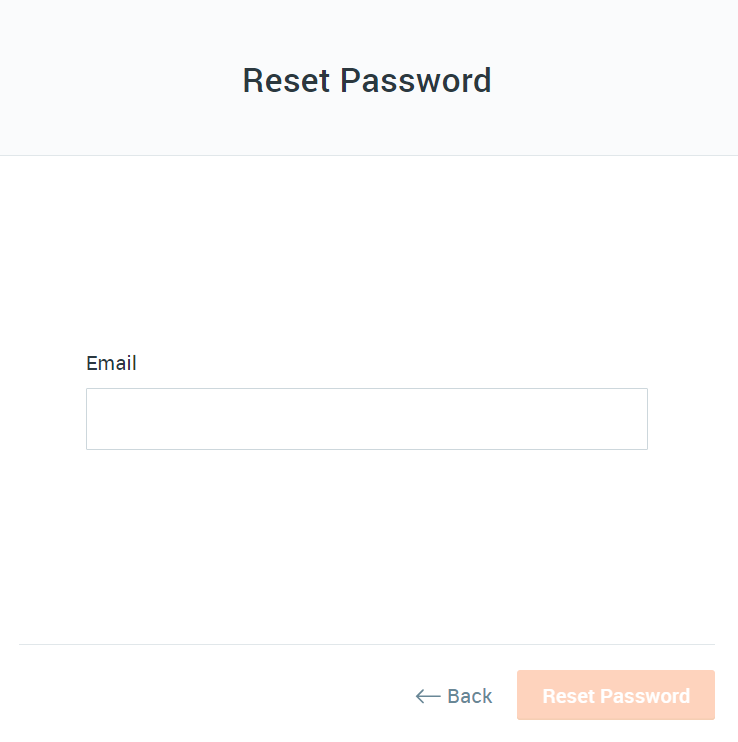Choose Back to leave the reset form
The image size is (738, 742).
tap(454, 696)
